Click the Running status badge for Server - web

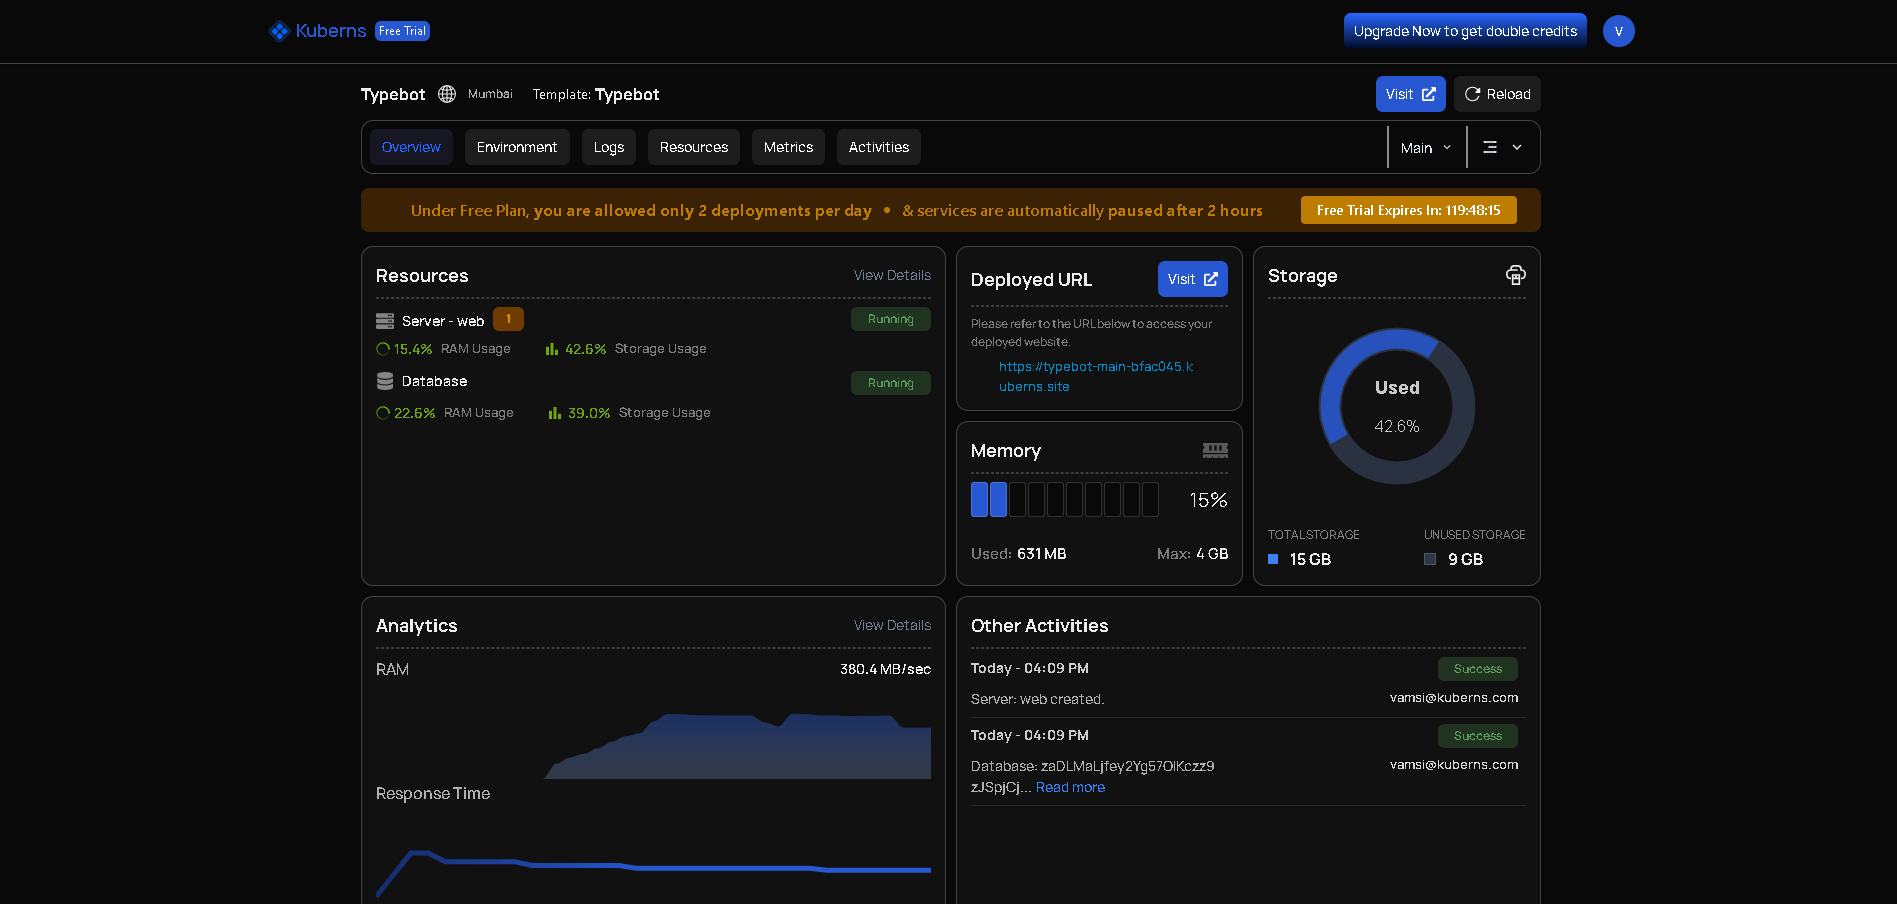(890, 319)
